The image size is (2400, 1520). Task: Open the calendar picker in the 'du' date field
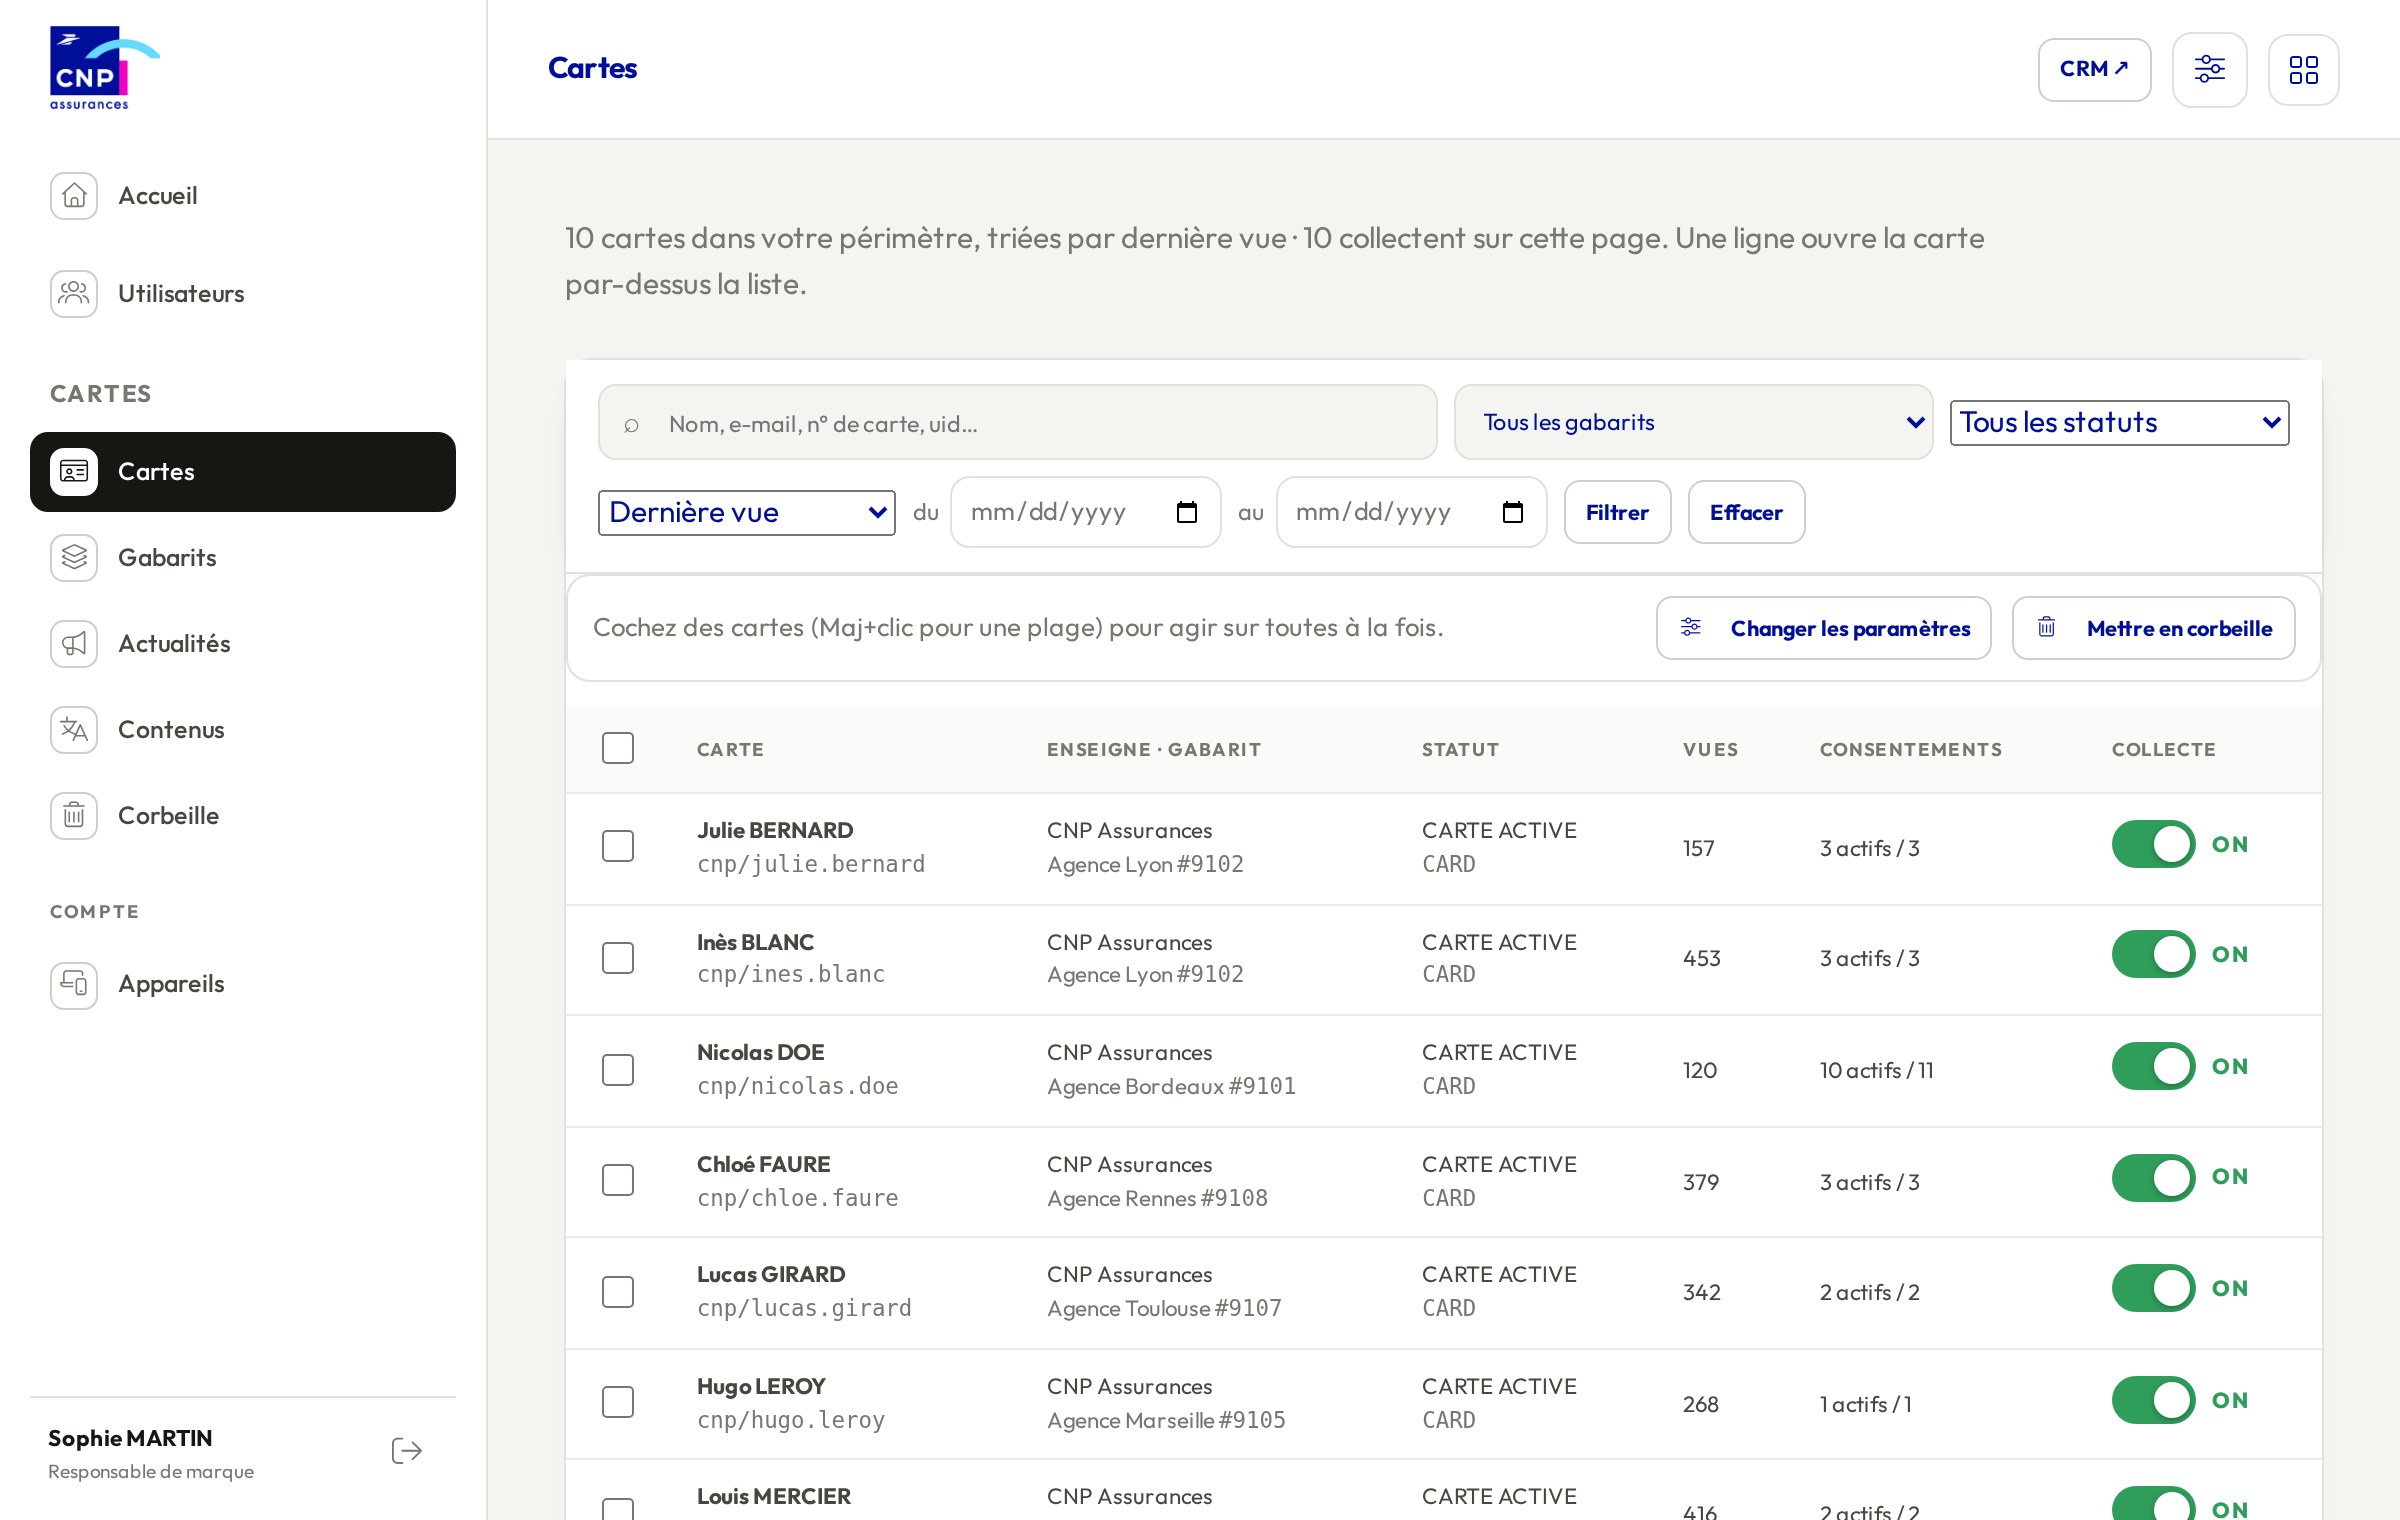1187,513
